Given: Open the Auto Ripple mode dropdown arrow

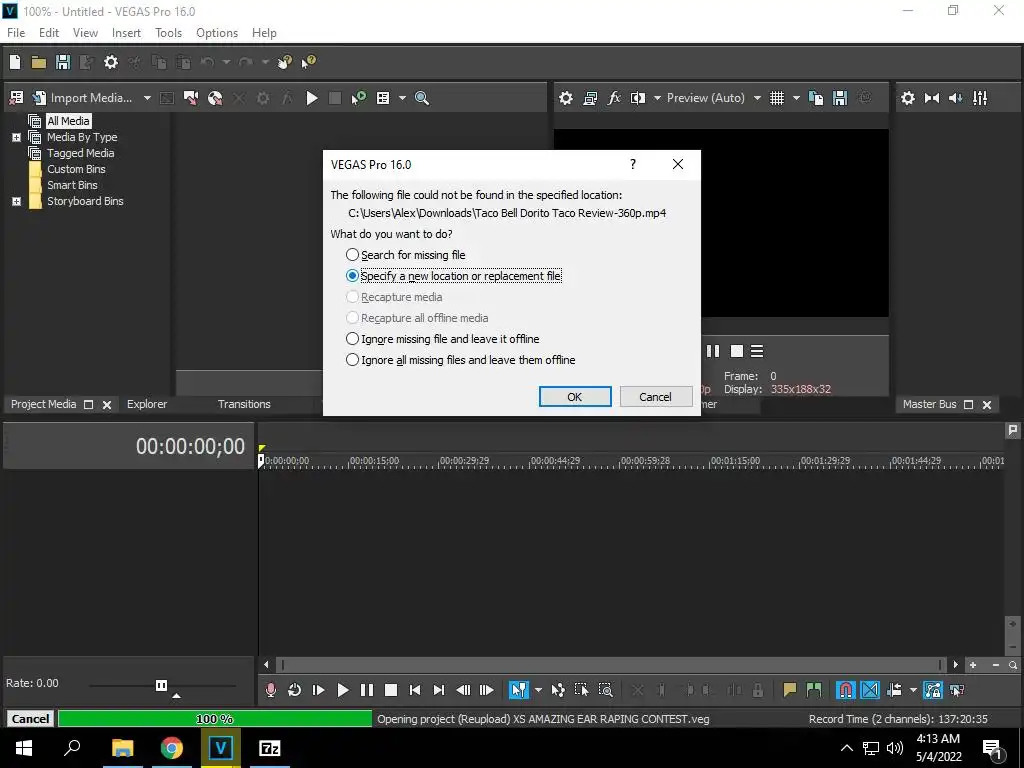Looking at the screenshot, I should pos(913,690).
